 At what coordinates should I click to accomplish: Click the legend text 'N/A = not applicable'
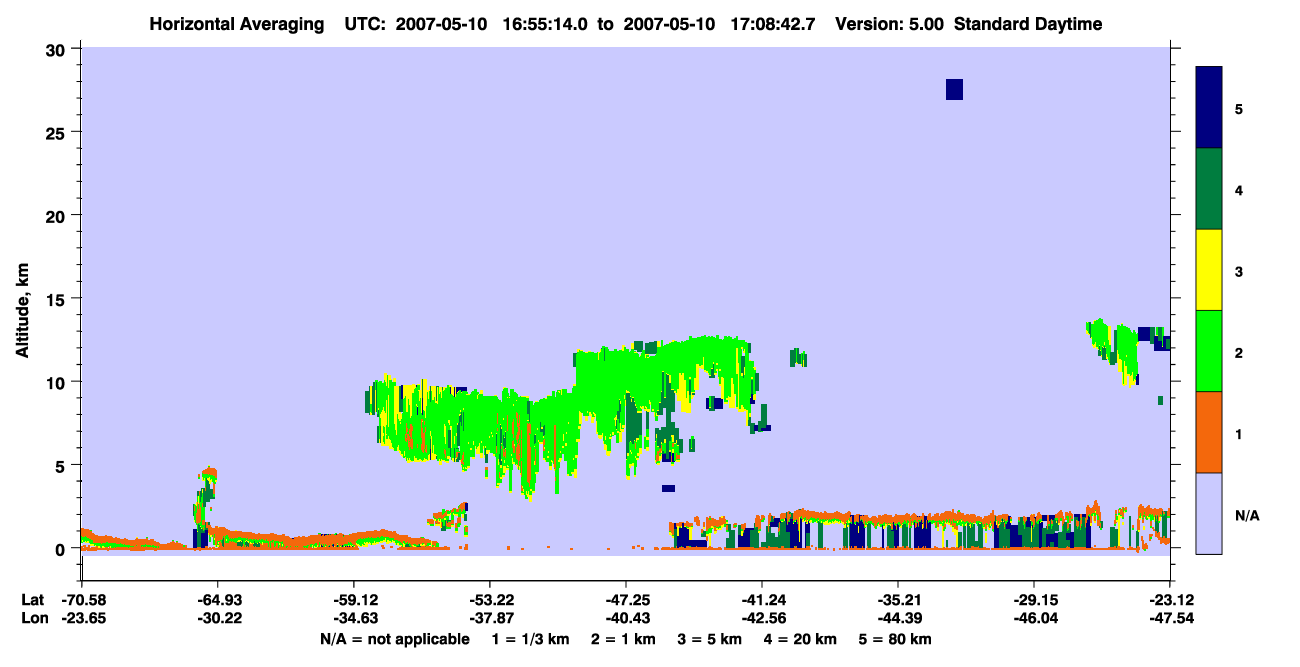point(394,639)
